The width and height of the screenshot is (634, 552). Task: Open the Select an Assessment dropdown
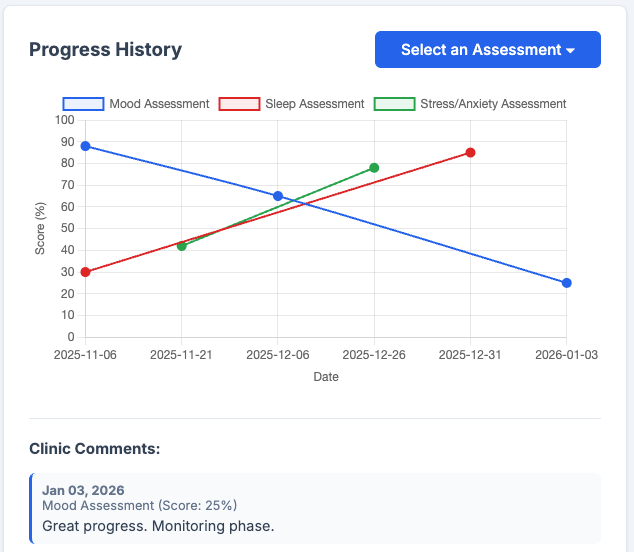click(x=487, y=50)
